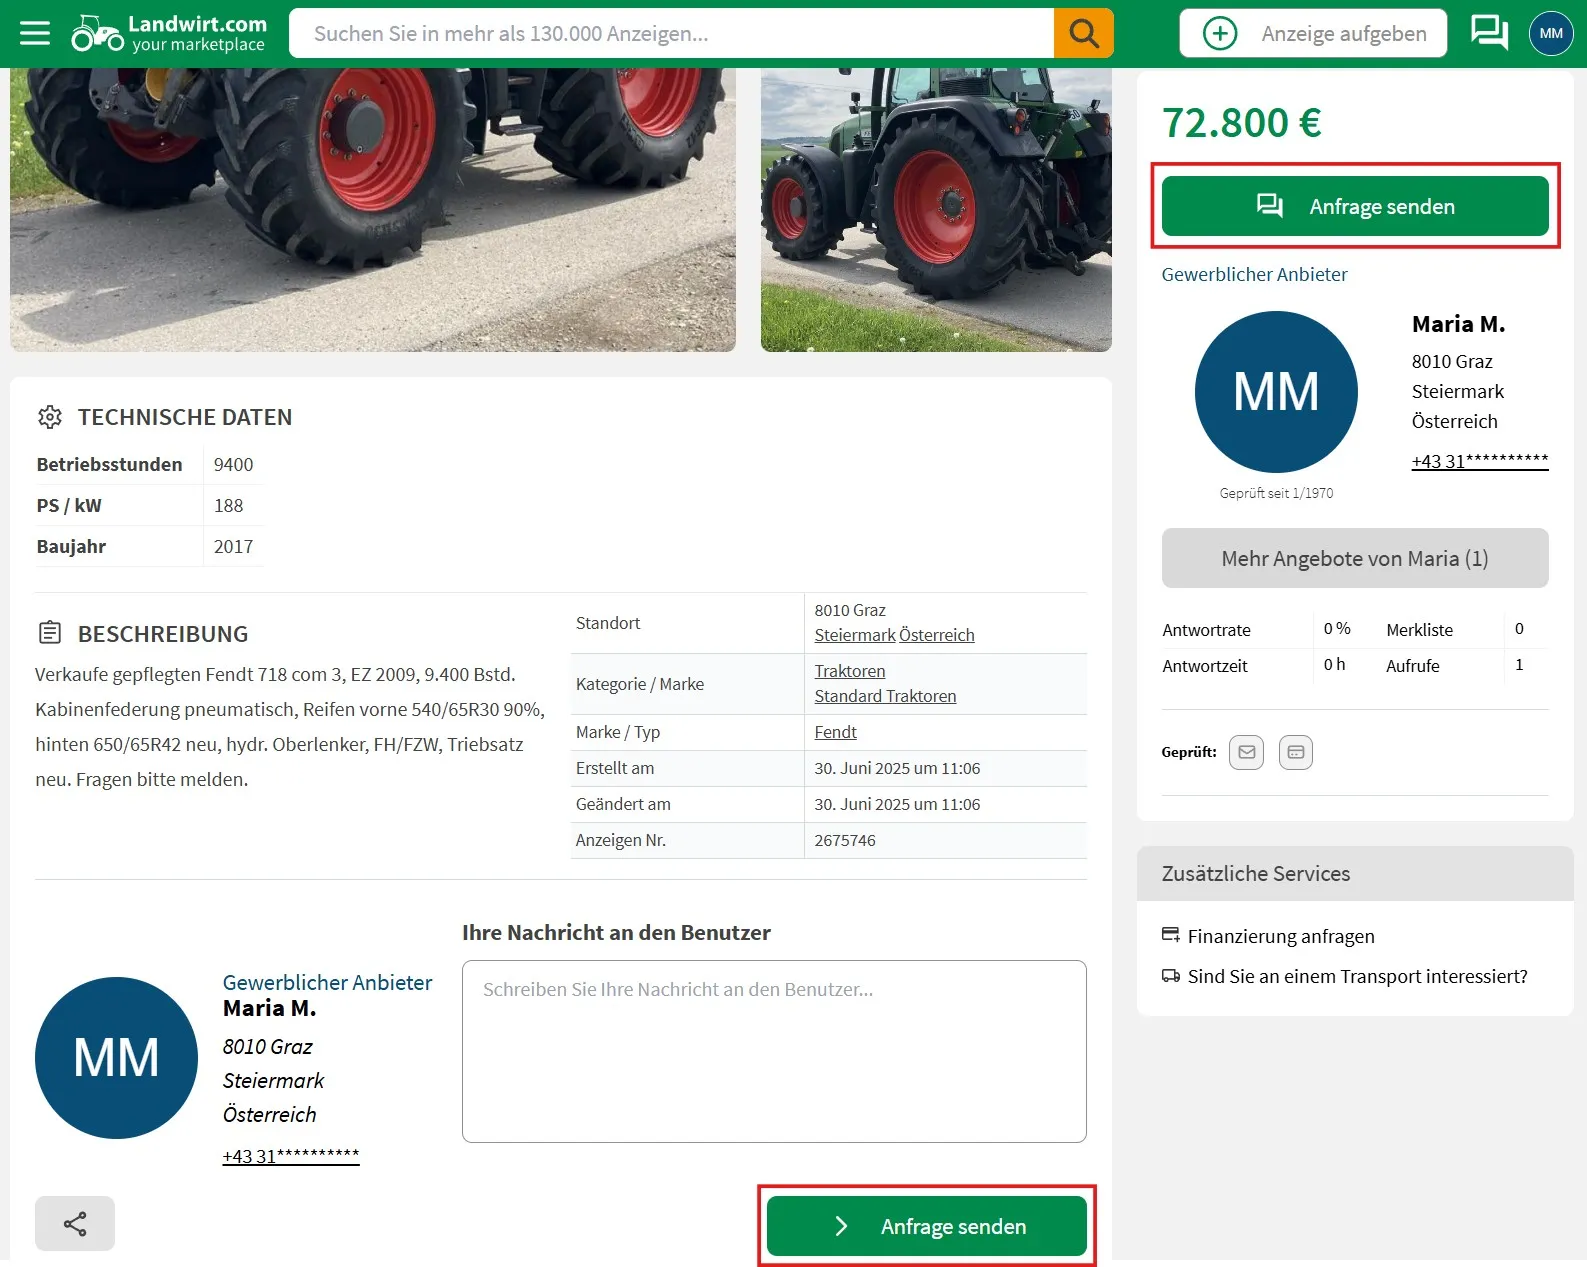Click the Baujahr value 2017

tap(233, 546)
